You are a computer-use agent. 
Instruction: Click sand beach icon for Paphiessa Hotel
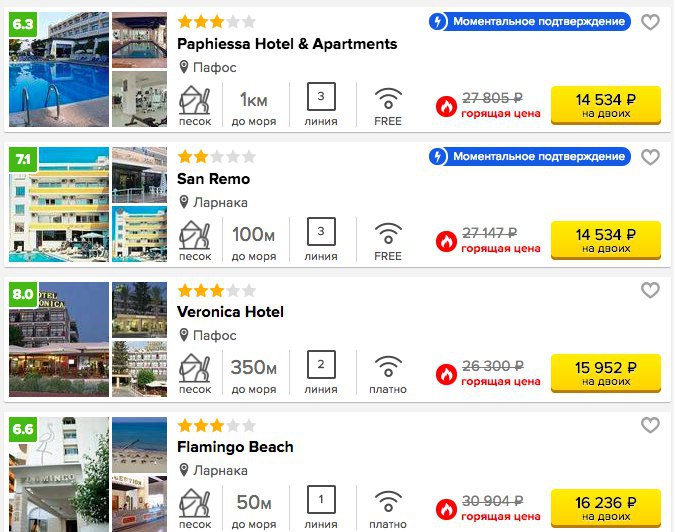(x=195, y=100)
